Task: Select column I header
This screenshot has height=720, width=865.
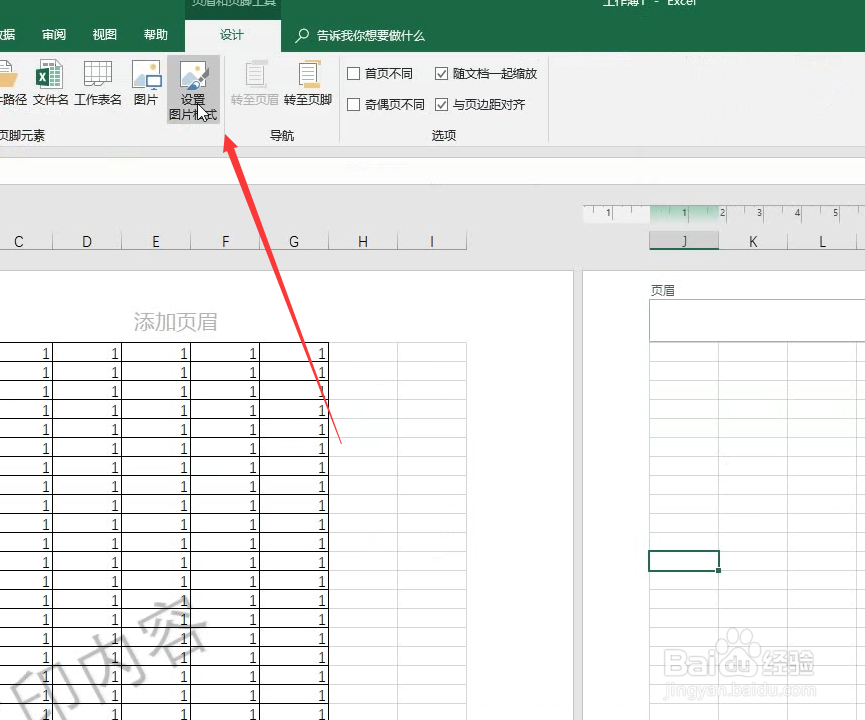Action: 432,242
